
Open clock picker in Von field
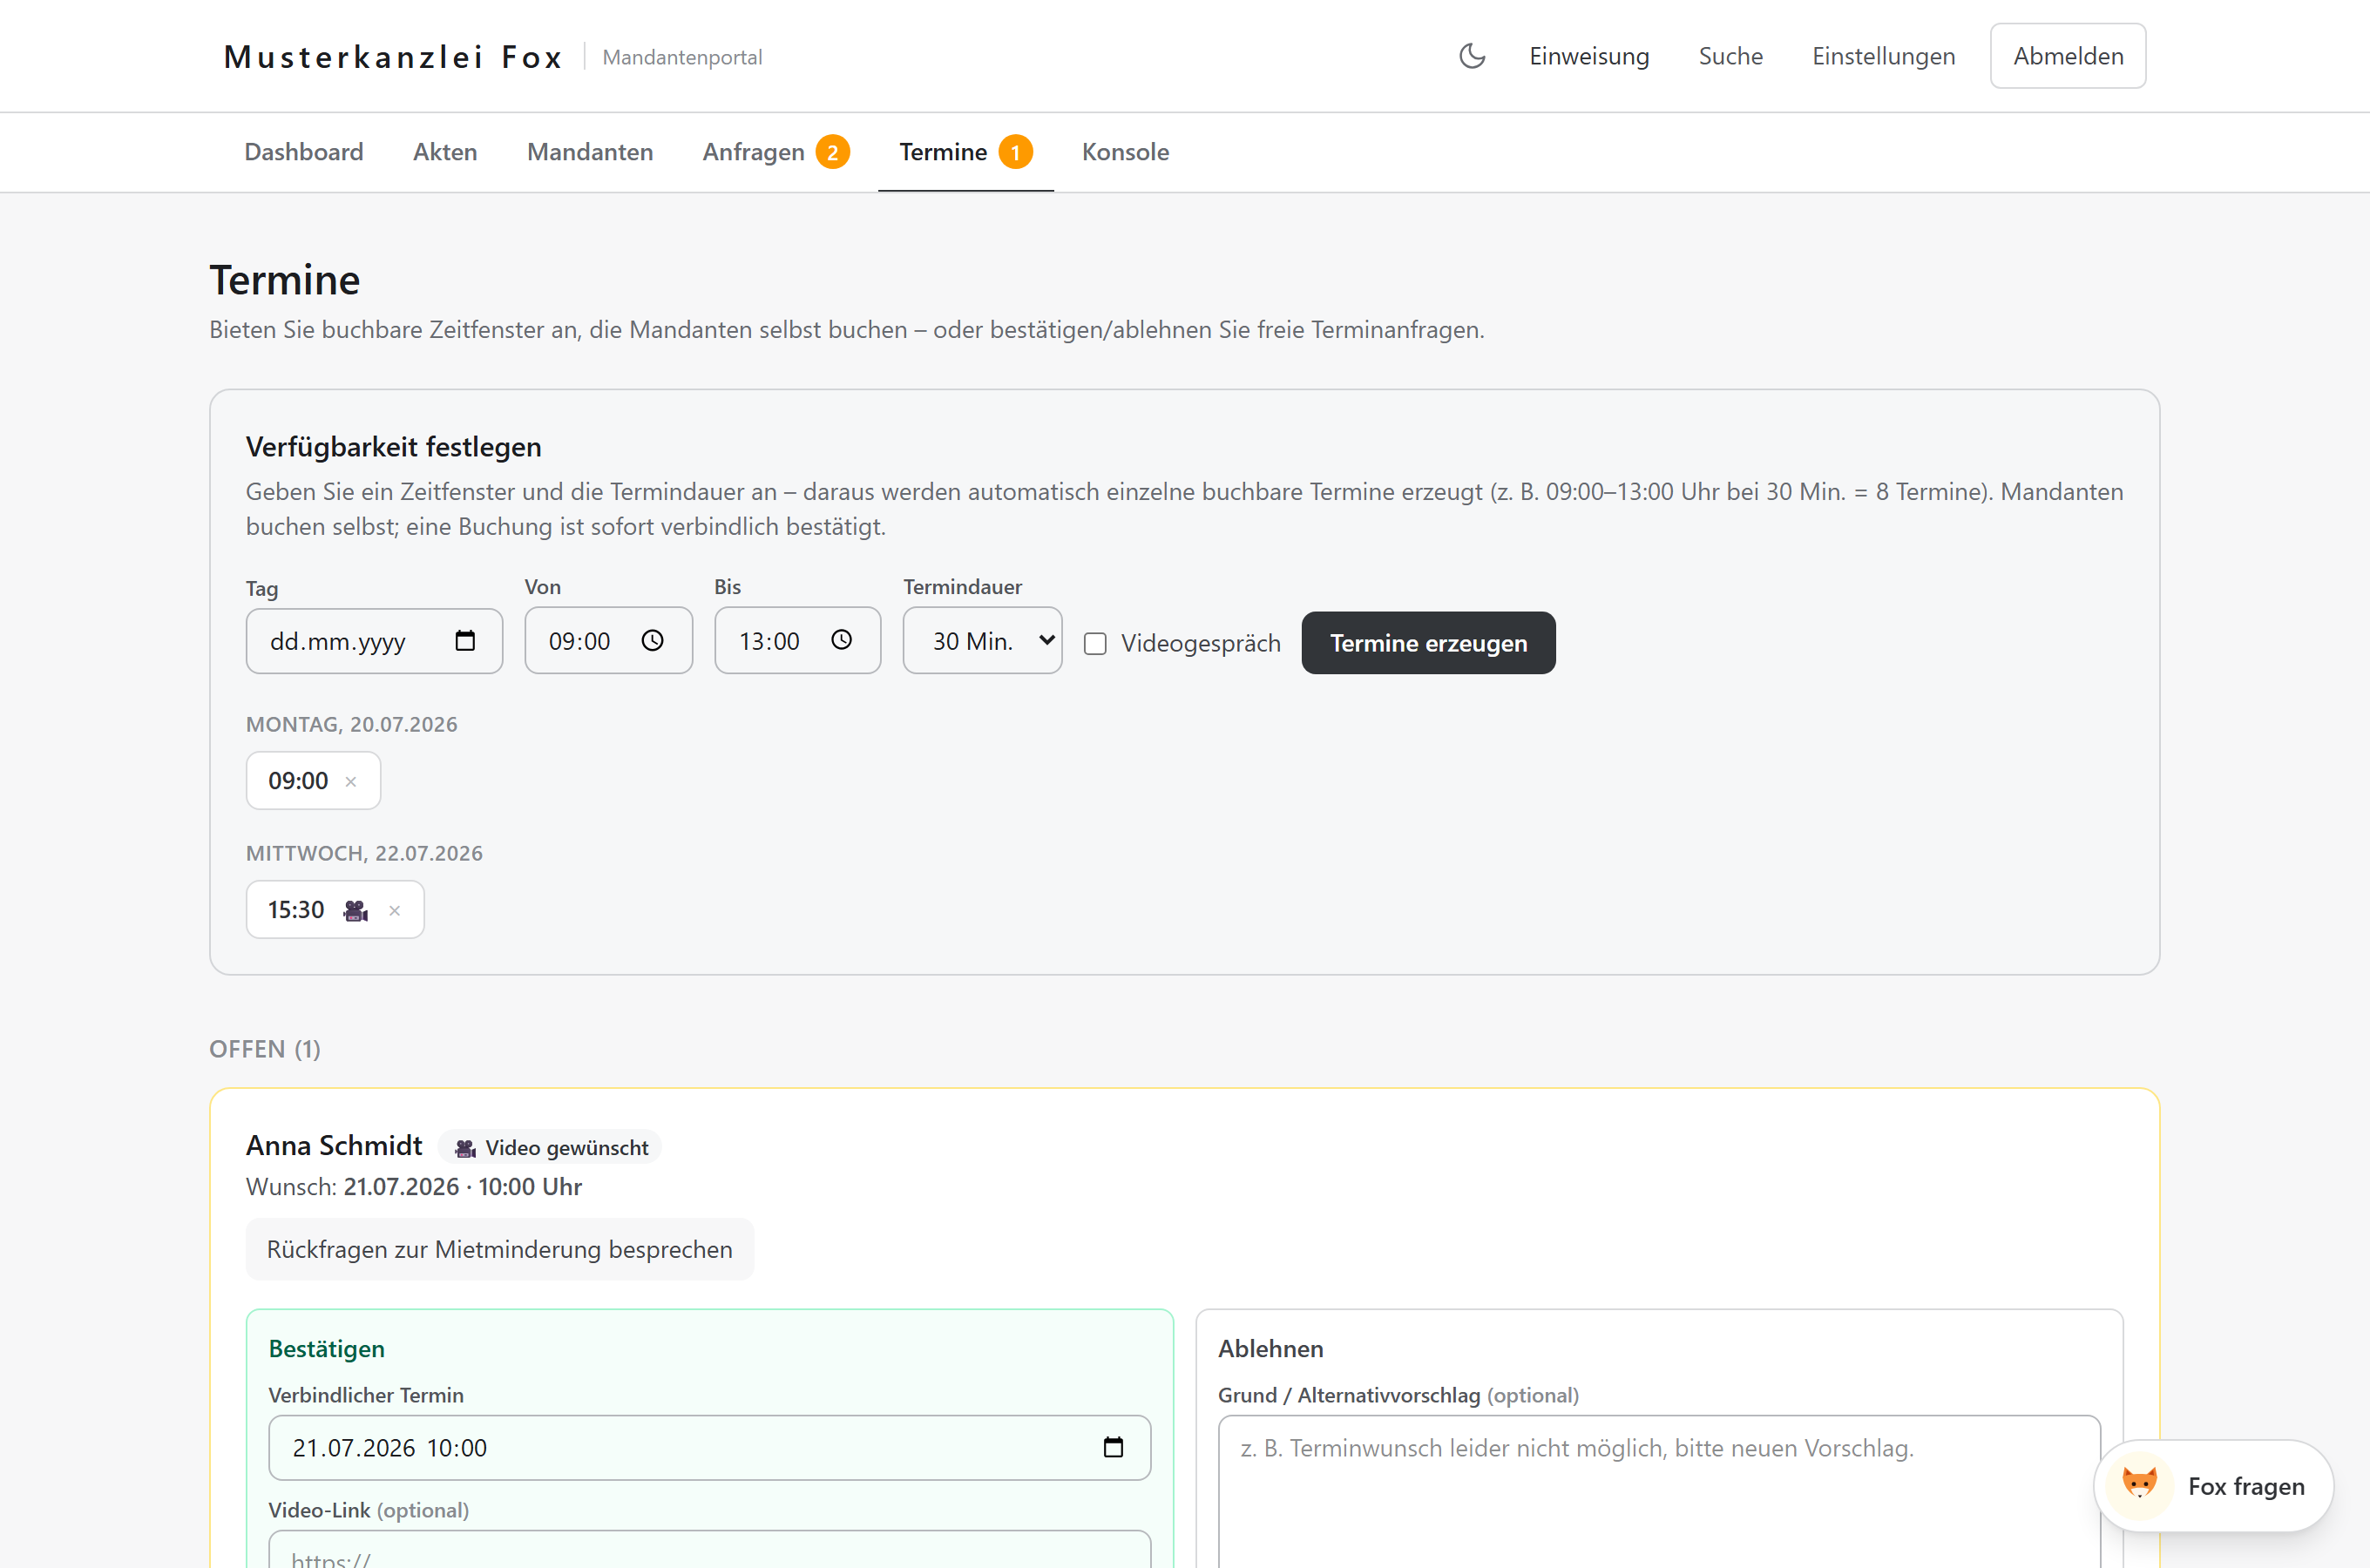tap(652, 641)
